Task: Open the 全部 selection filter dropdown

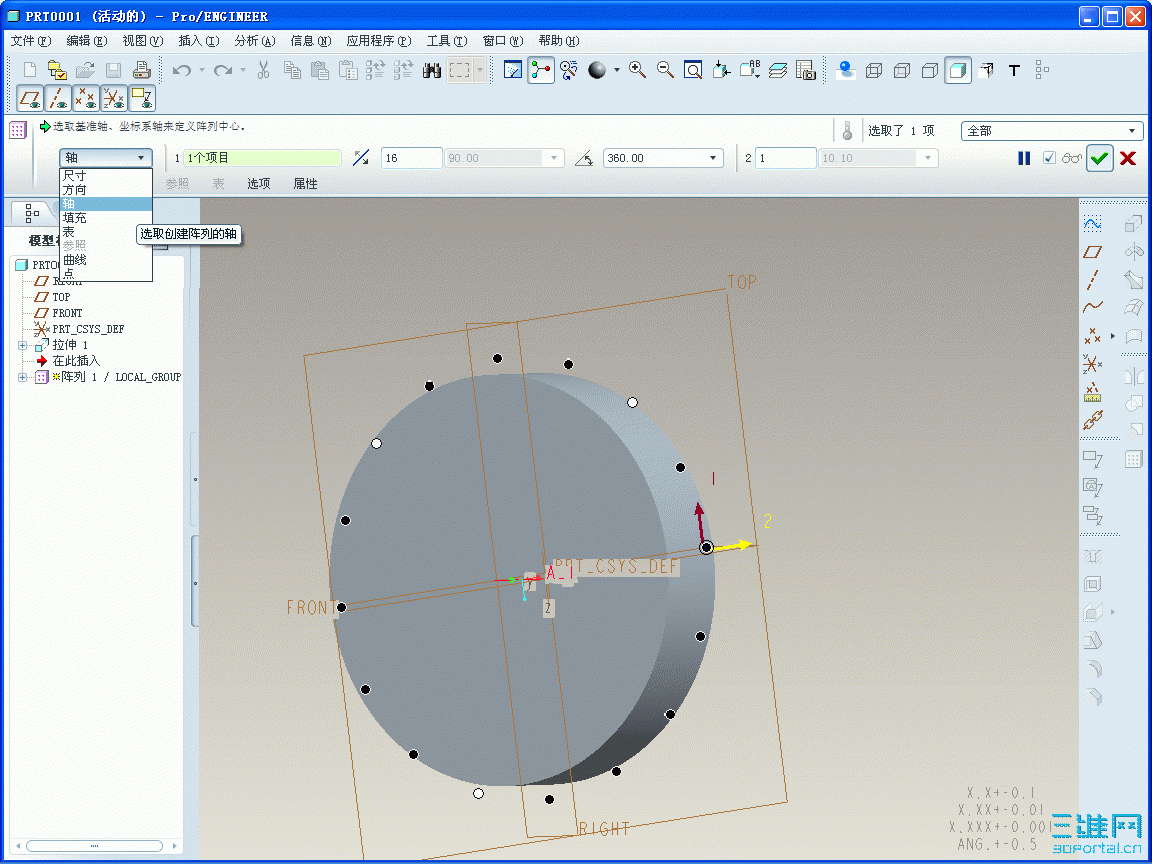Action: pyautogui.click(x=1133, y=131)
